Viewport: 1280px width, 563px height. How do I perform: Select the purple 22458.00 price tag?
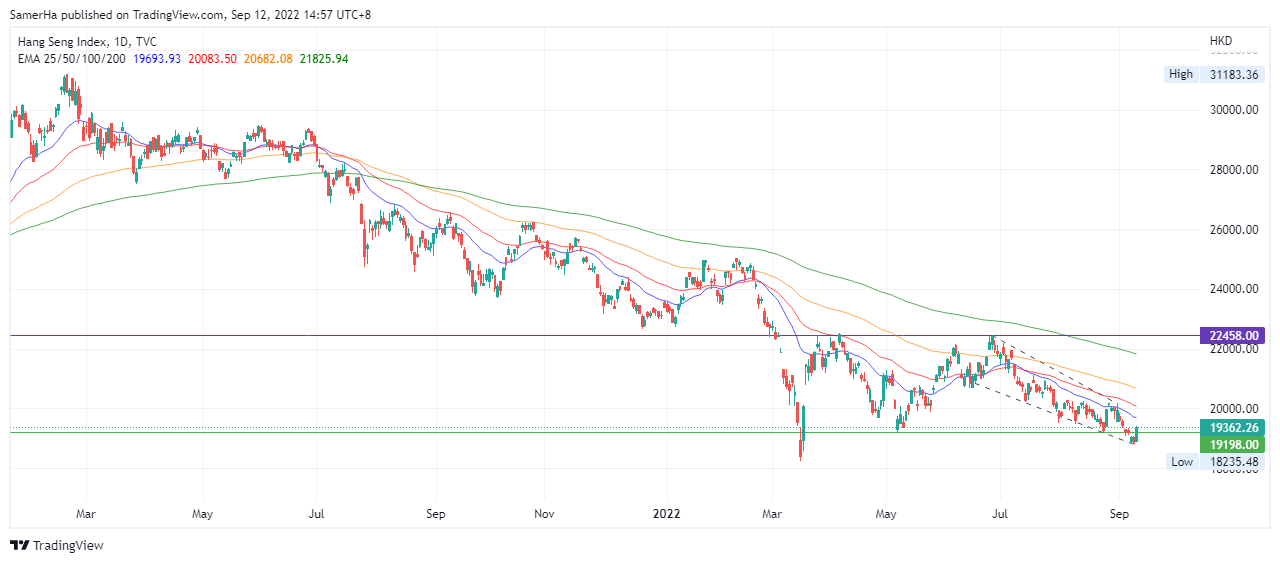[x=1232, y=337]
